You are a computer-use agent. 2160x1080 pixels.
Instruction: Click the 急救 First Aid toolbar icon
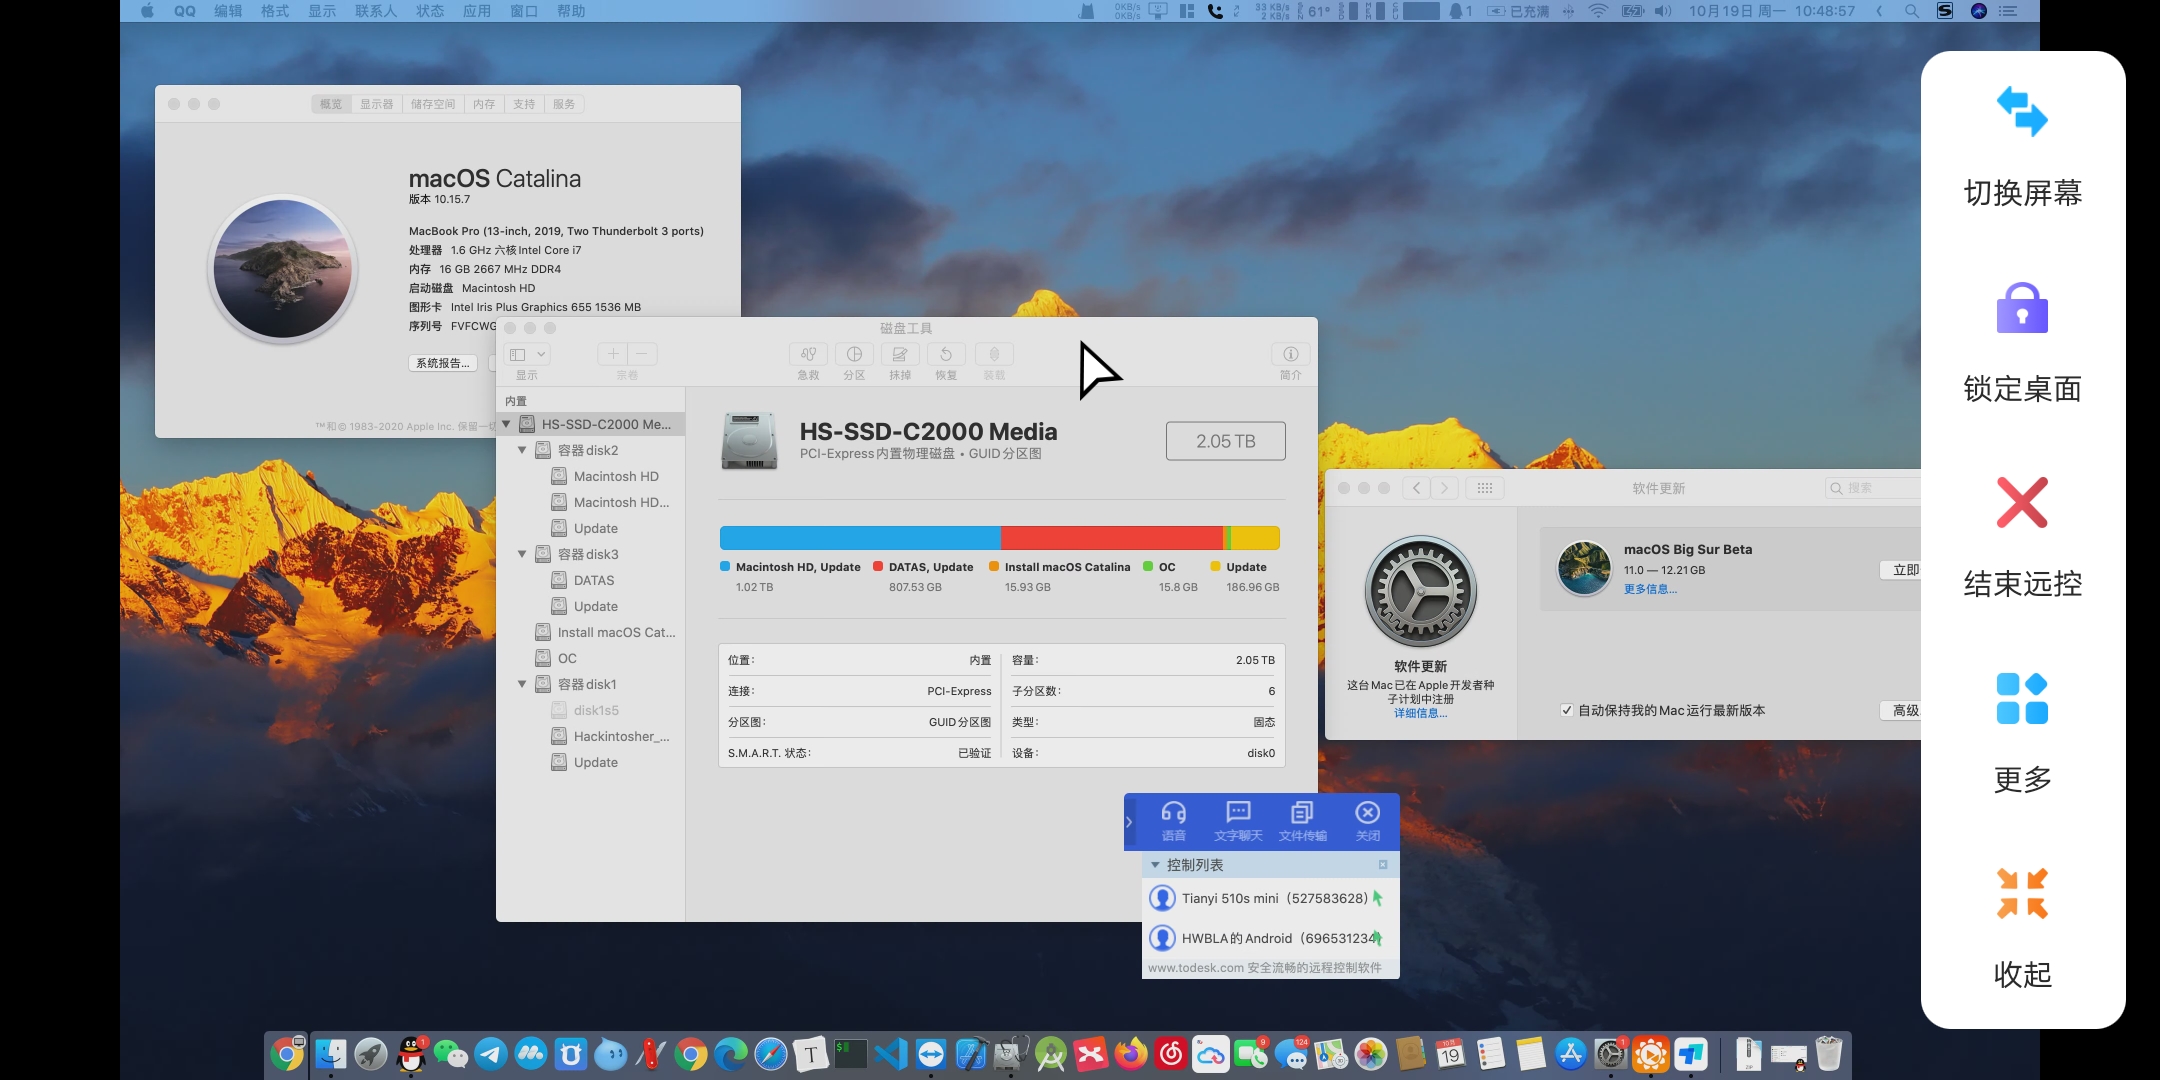(808, 354)
